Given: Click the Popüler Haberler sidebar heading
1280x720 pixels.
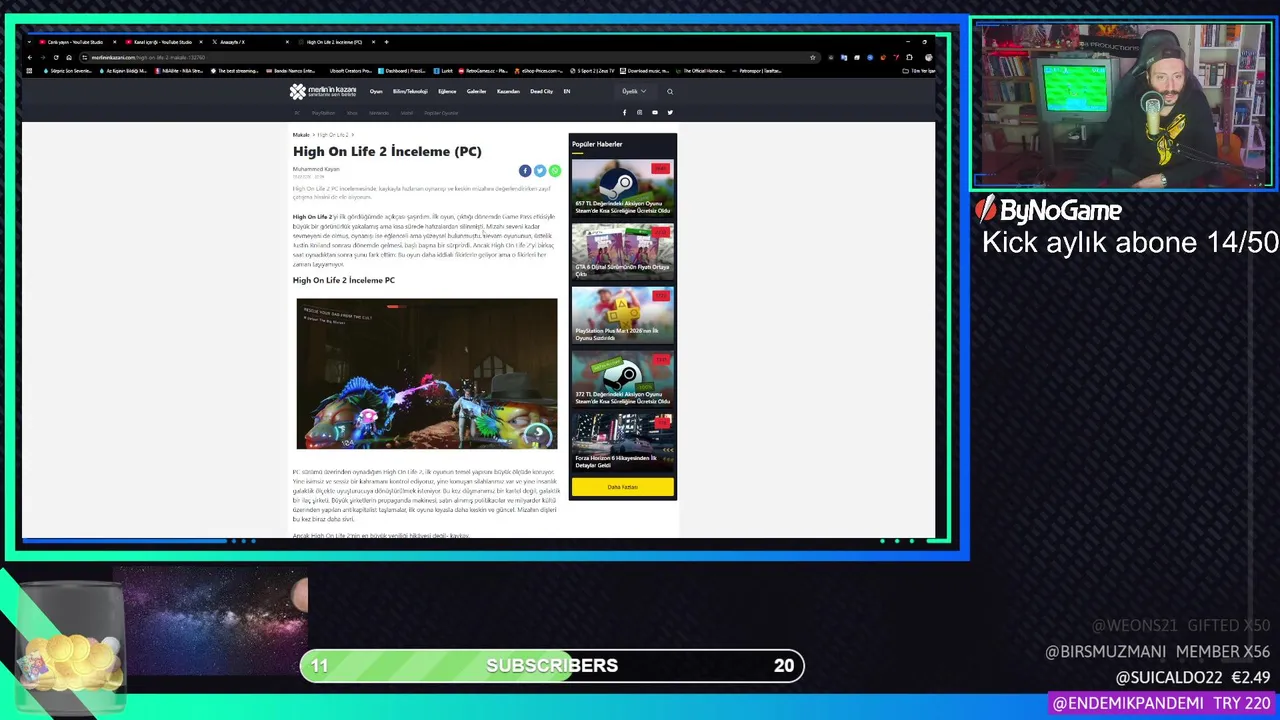Looking at the screenshot, I should [x=597, y=144].
